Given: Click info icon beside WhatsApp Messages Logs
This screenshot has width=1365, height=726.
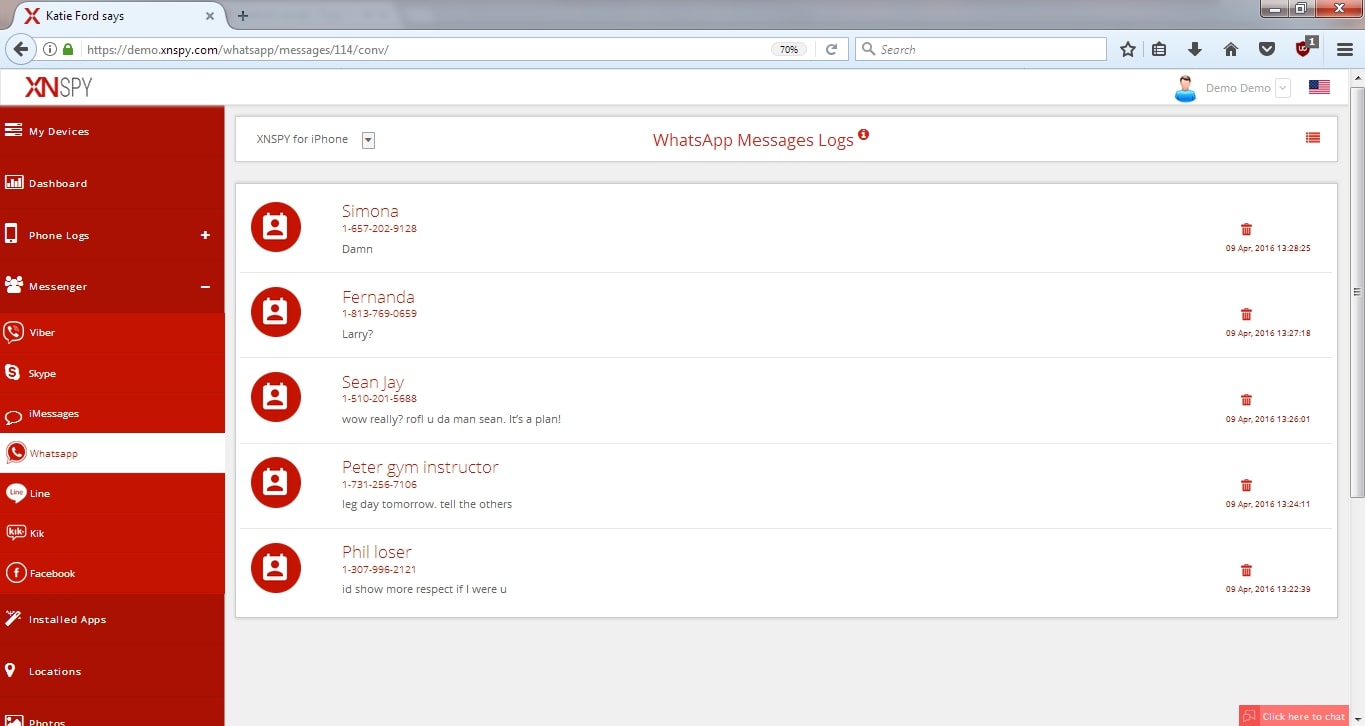Looking at the screenshot, I should tap(863, 134).
